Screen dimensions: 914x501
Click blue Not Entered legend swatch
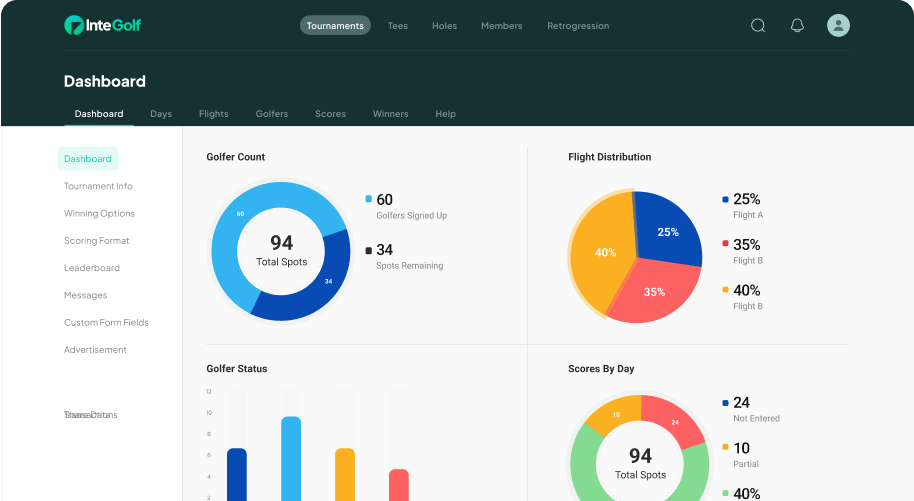tap(725, 403)
